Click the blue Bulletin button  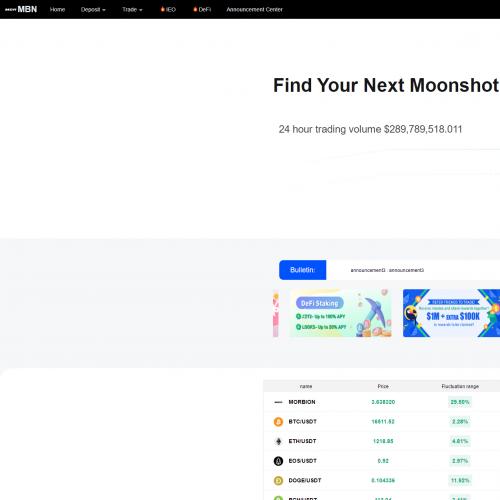303,270
